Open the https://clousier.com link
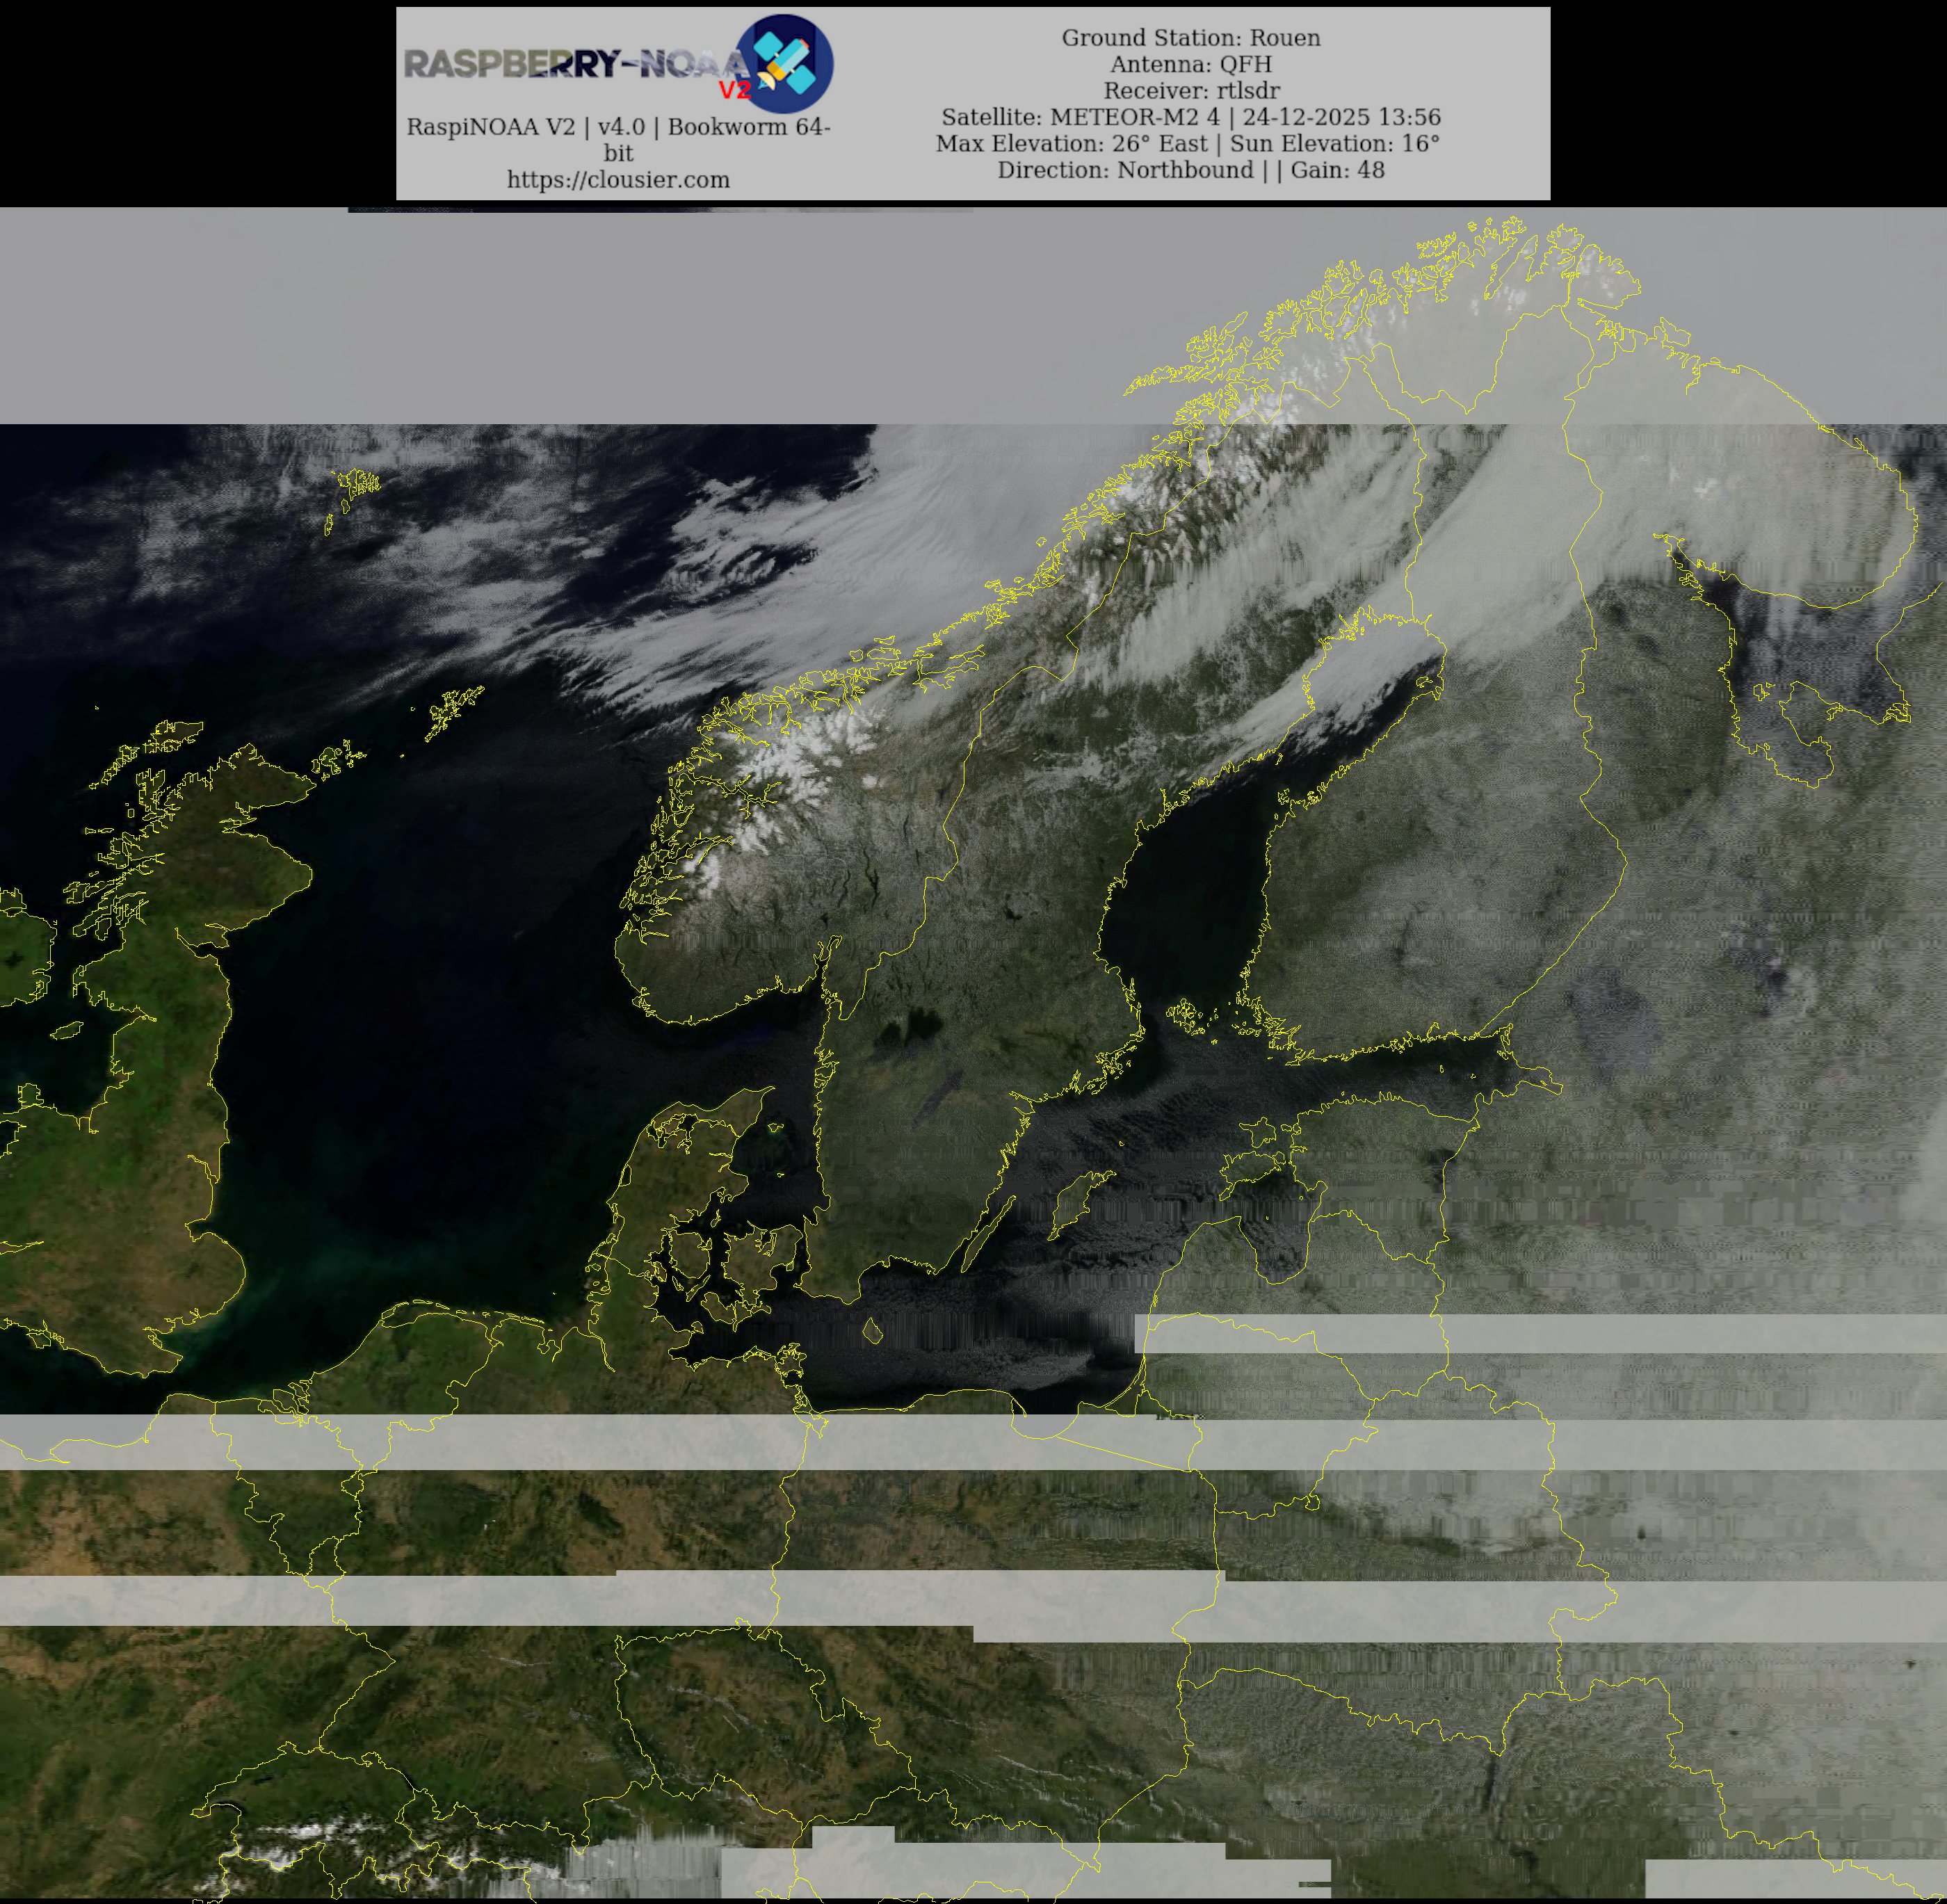1947x1904 pixels. point(618,180)
